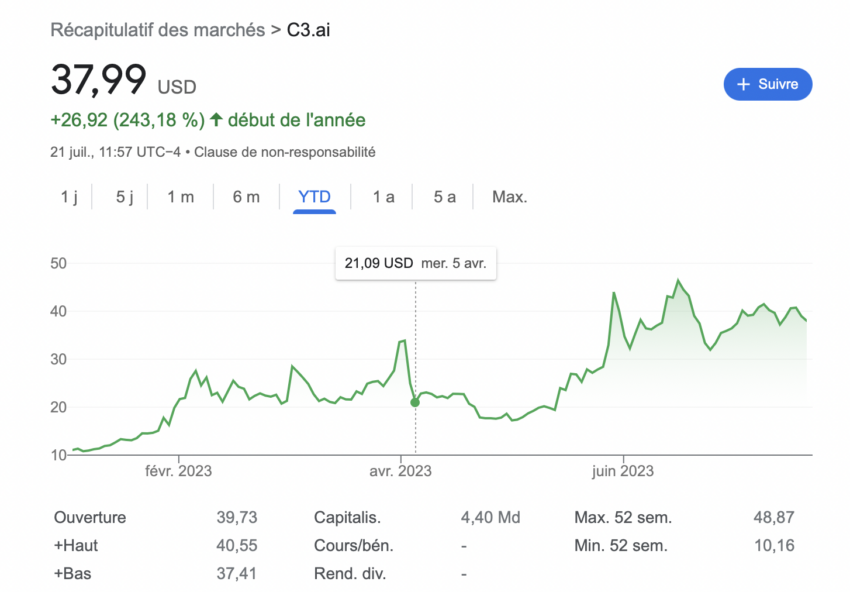The width and height of the screenshot is (850, 592).
Task: Select the YTD tab
Action: (314, 197)
